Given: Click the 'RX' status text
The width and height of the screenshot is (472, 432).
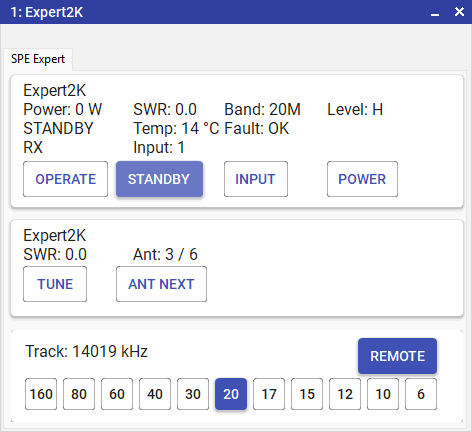Looking at the screenshot, I should click(33, 147).
